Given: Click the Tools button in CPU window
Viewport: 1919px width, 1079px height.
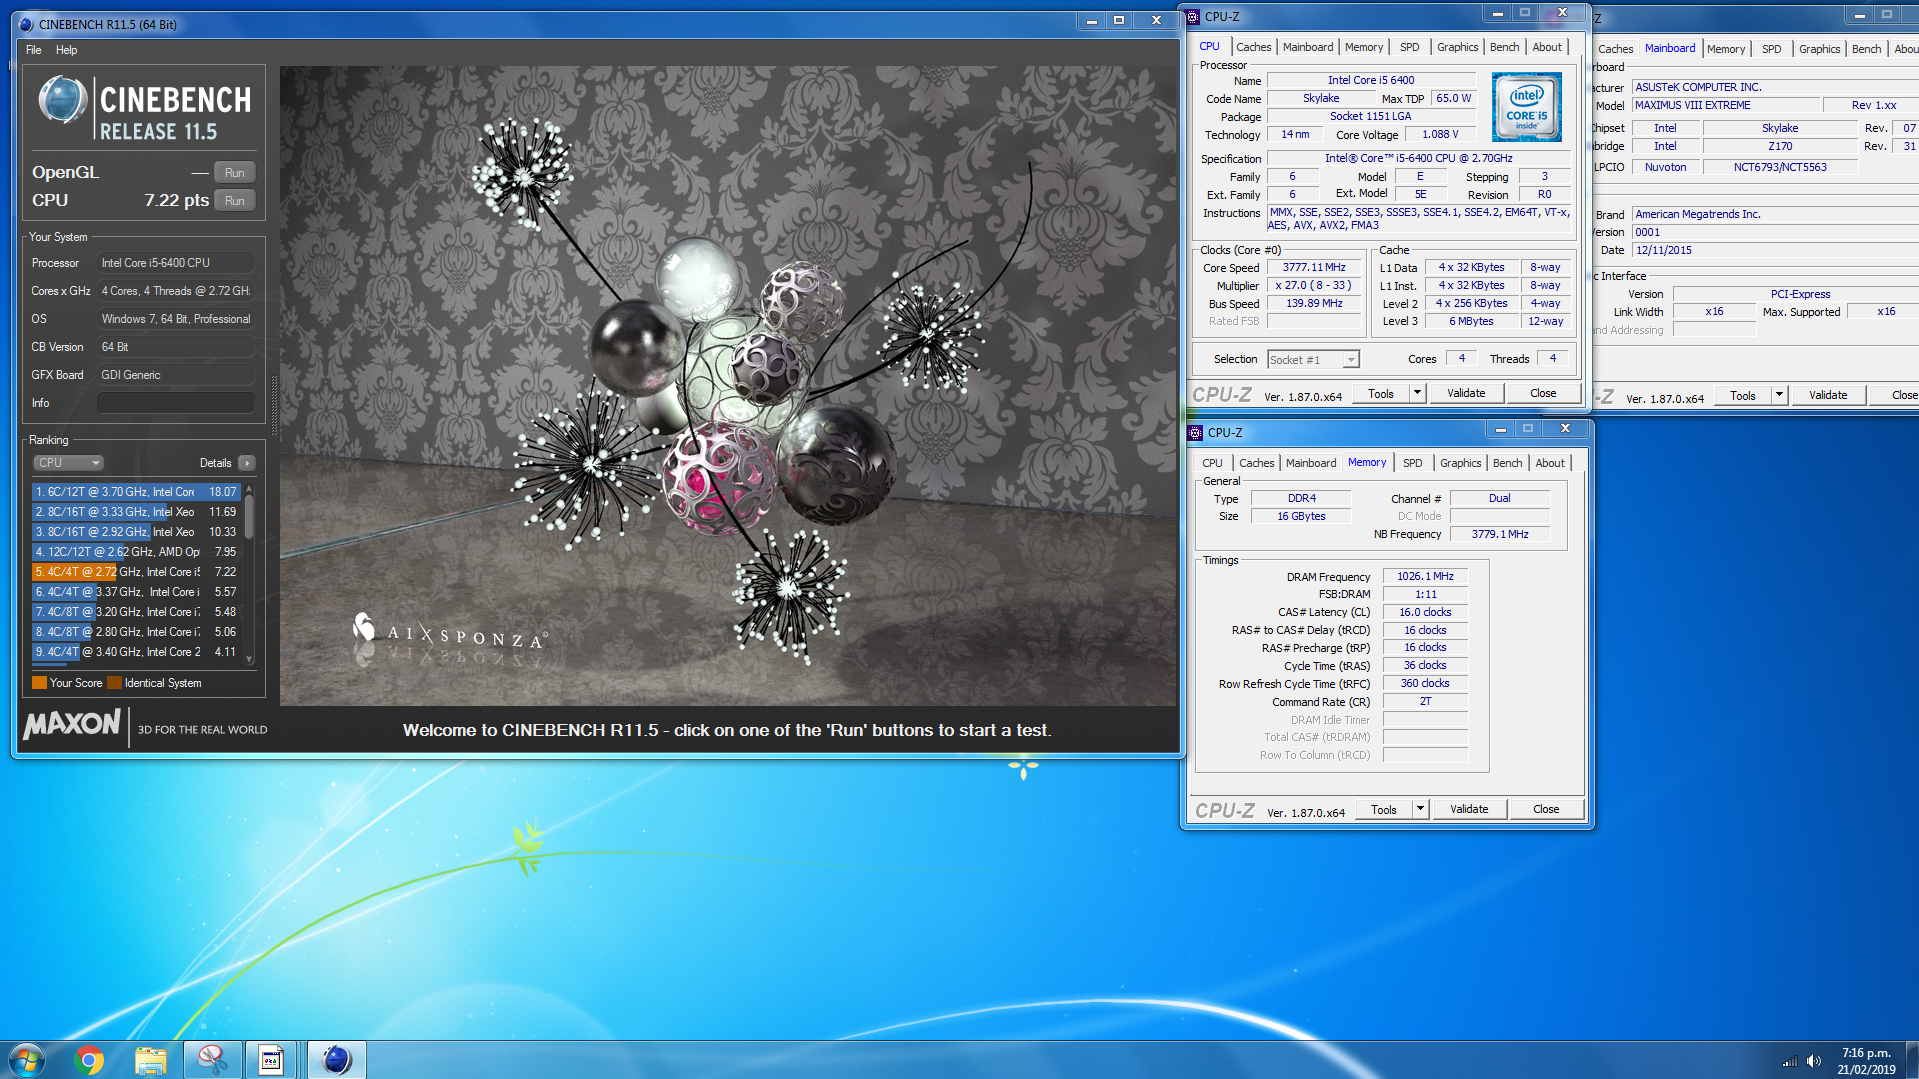Looking at the screenshot, I should click(x=1381, y=394).
